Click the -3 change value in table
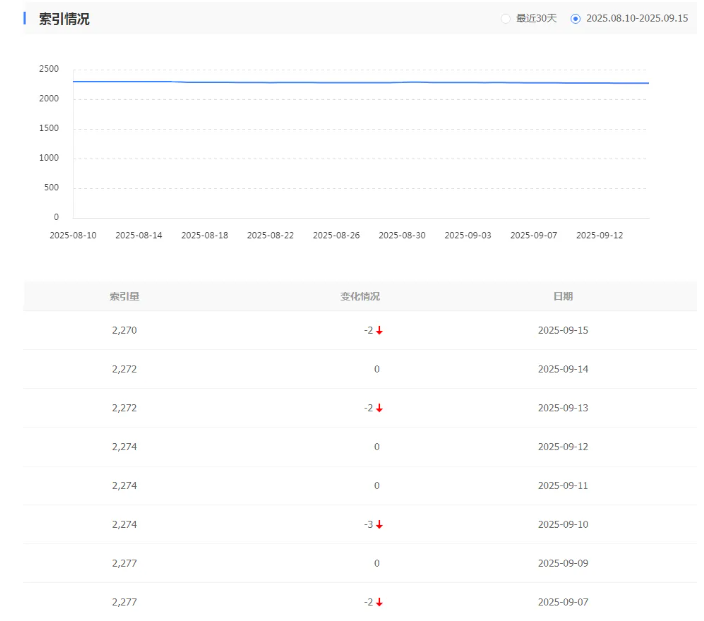Screen dimensions: 704x621 pyautogui.click(x=368, y=525)
